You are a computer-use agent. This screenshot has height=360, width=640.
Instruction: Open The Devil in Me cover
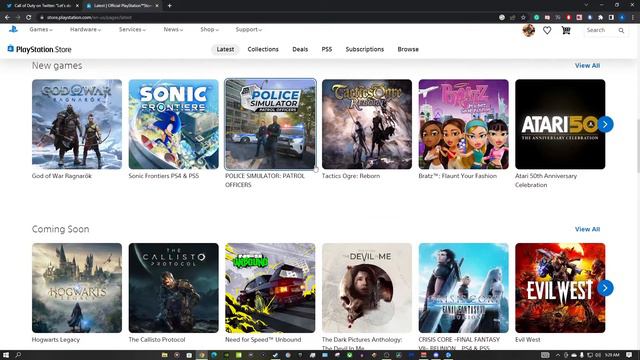[367, 288]
